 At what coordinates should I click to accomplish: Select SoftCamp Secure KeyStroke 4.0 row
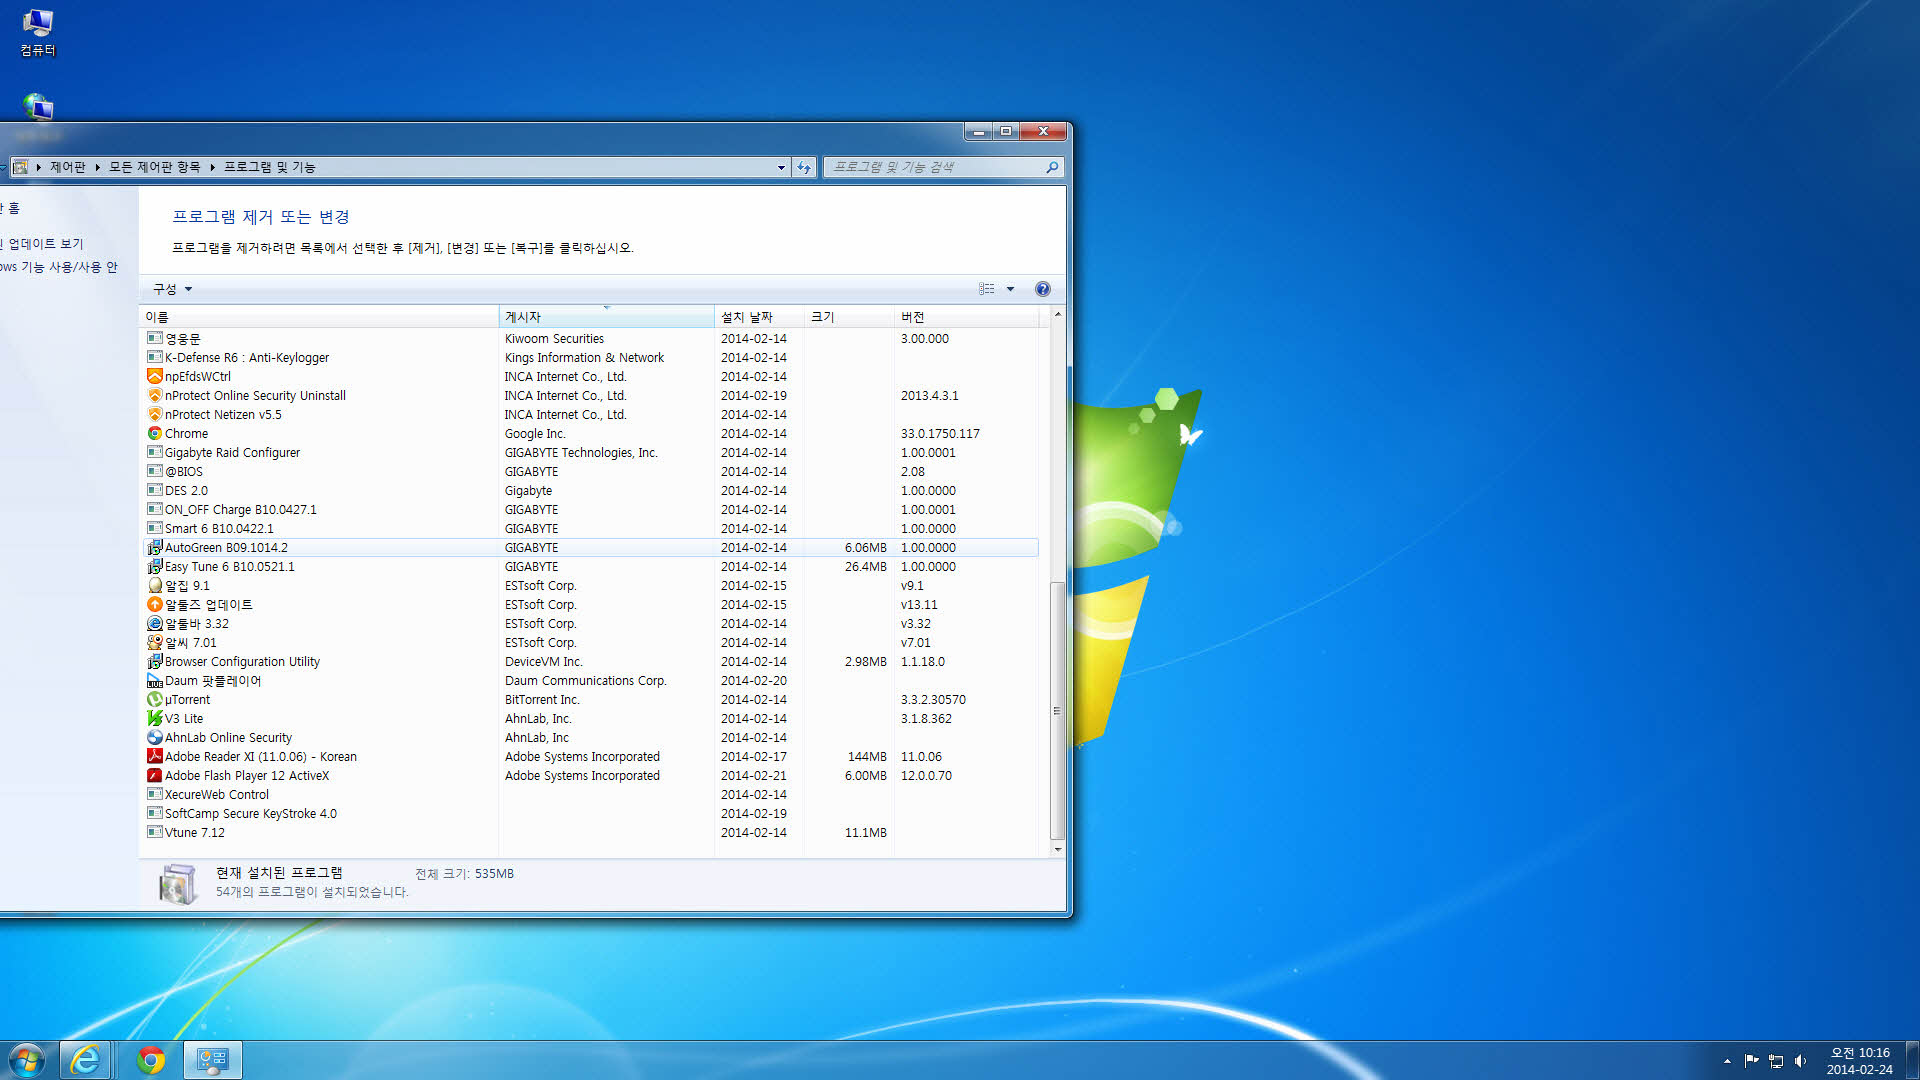coord(591,813)
